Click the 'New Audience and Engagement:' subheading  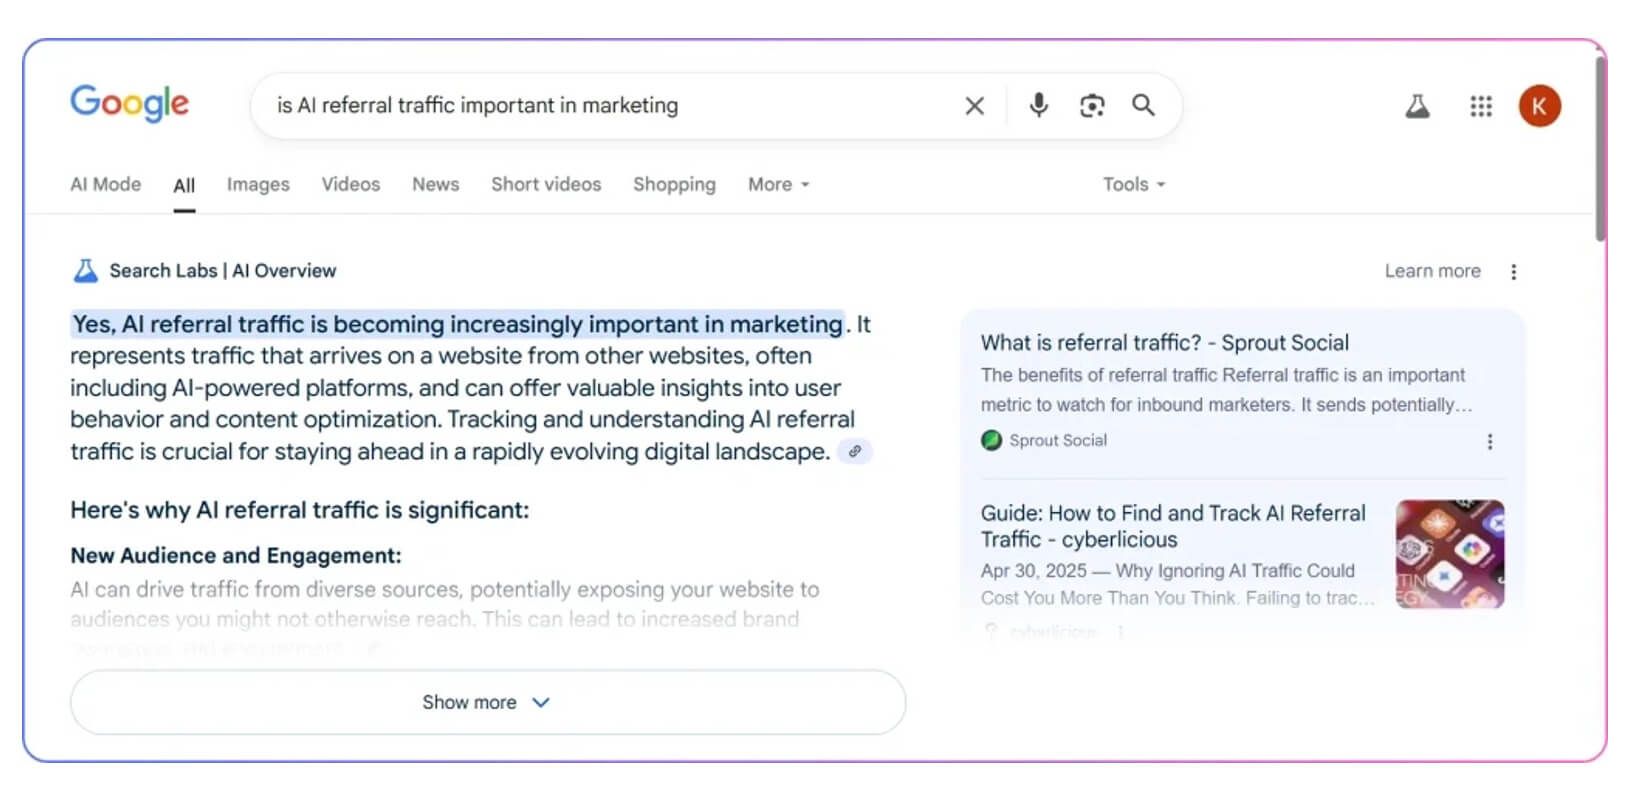coord(236,555)
